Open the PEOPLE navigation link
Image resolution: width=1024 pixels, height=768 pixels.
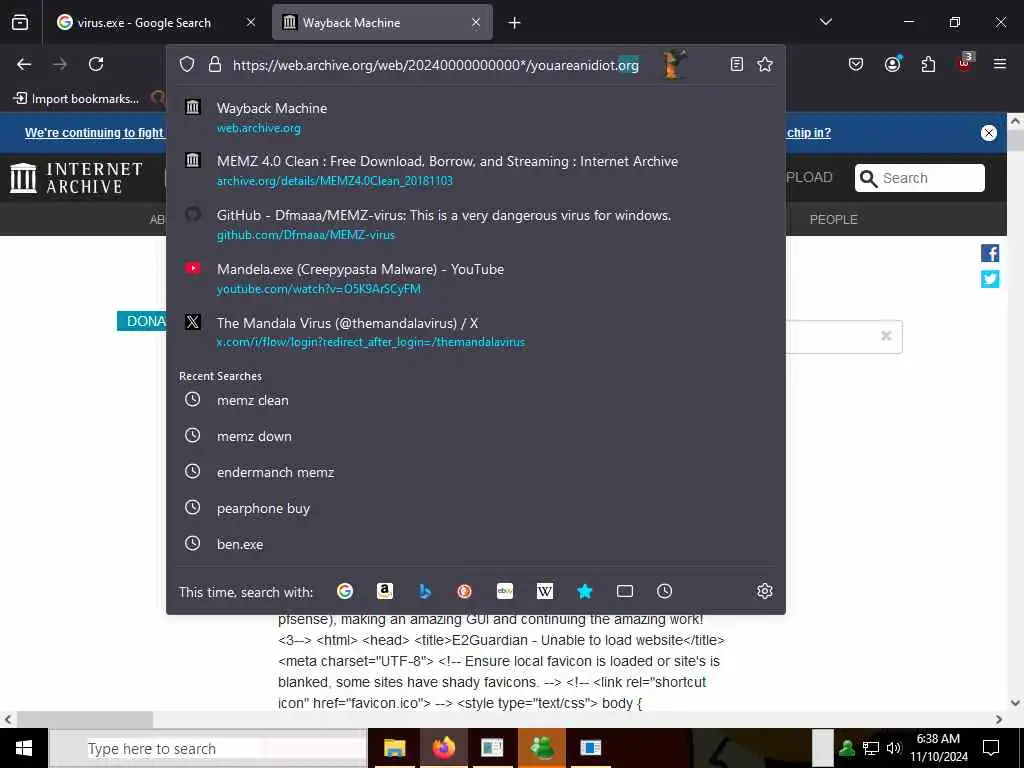[833, 219]
